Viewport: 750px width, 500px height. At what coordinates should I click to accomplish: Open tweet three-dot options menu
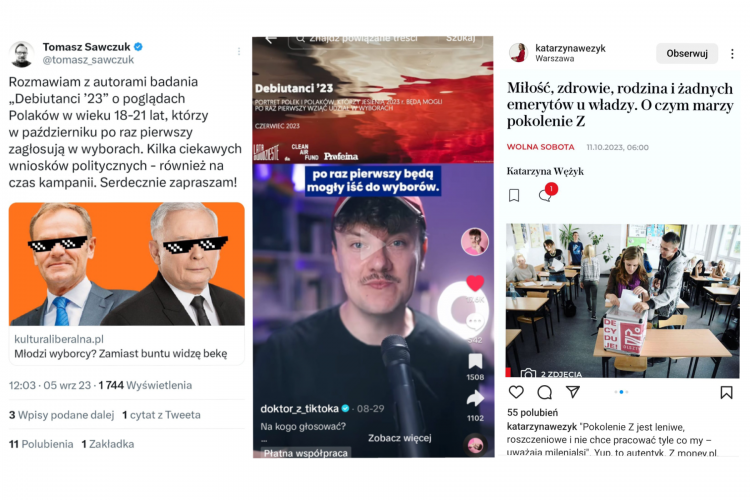coord(239,51)
